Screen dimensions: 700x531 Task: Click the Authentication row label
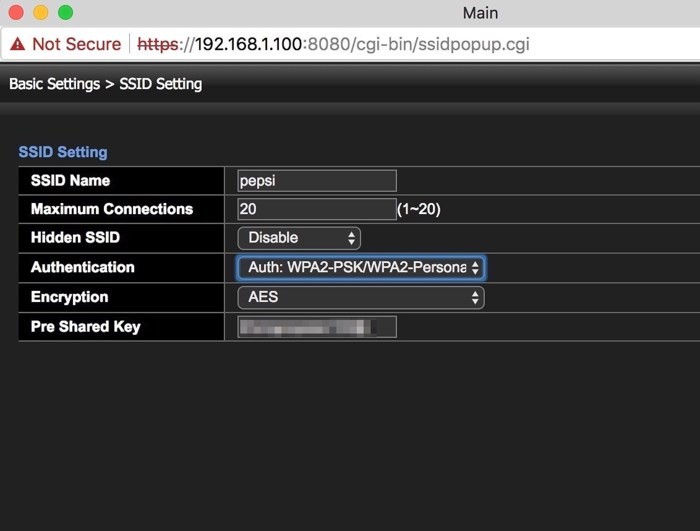(x=82, y=268)
